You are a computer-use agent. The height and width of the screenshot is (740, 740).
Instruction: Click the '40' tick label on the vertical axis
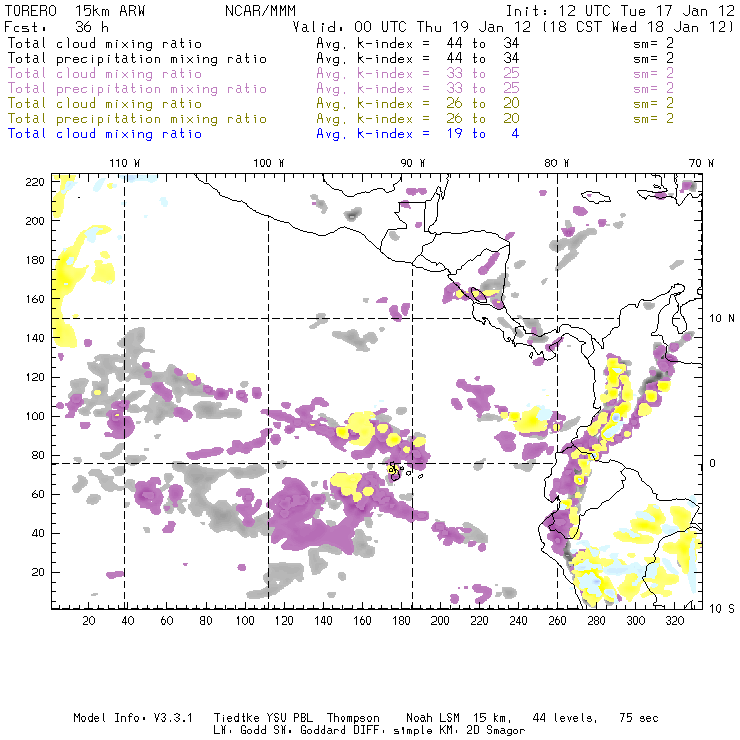point(38,533)
